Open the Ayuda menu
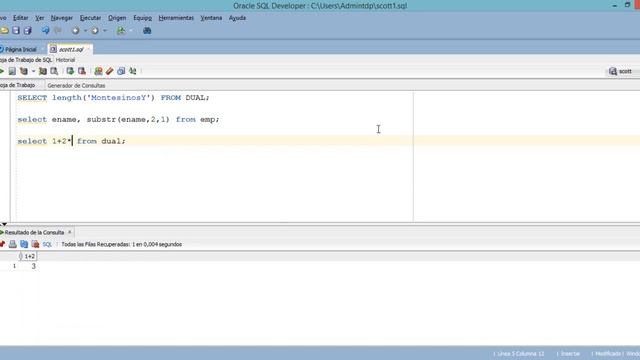The image size is (640, 360). coord(237,18)
